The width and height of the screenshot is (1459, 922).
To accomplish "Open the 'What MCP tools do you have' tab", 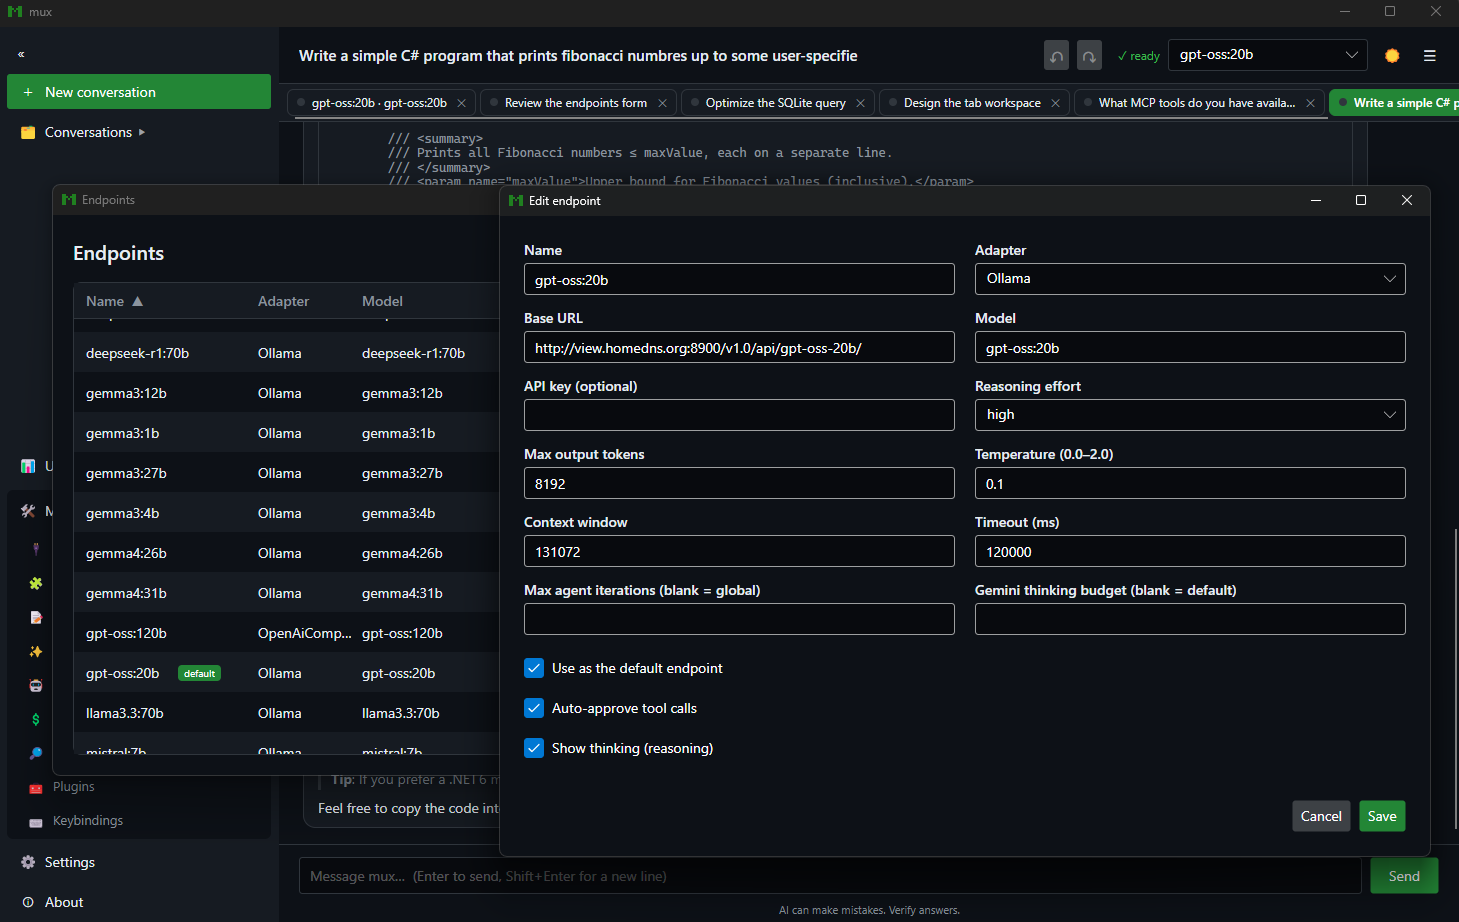I will [x=1197, y=103].
